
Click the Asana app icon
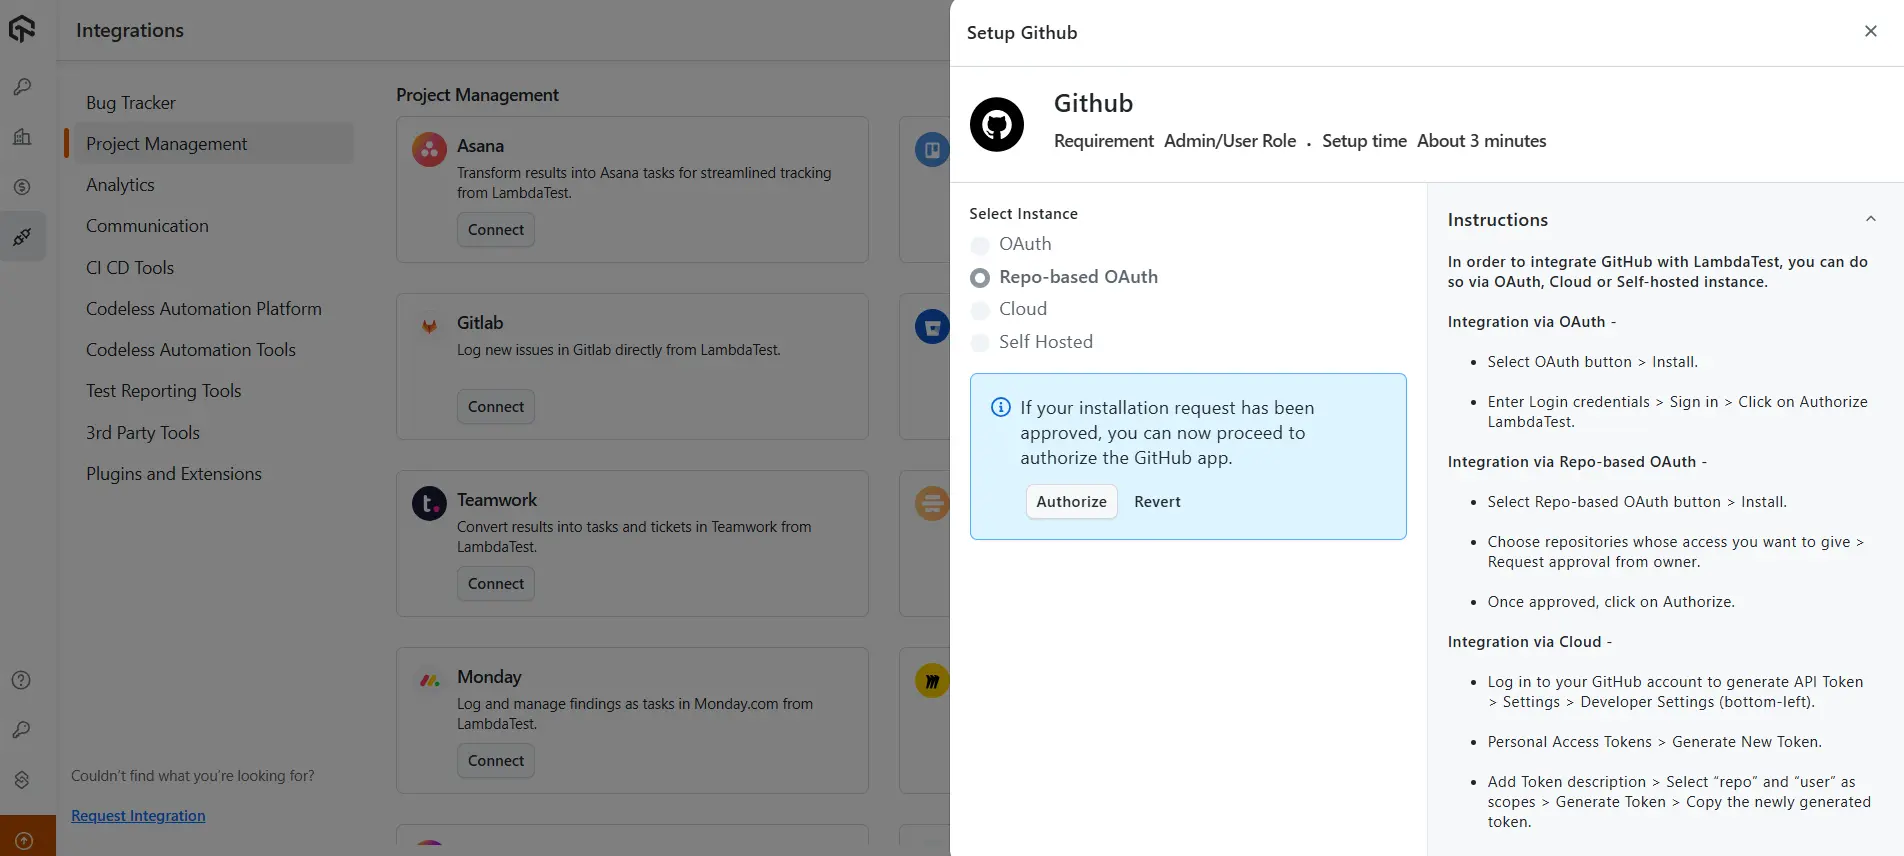click(429, 150)
